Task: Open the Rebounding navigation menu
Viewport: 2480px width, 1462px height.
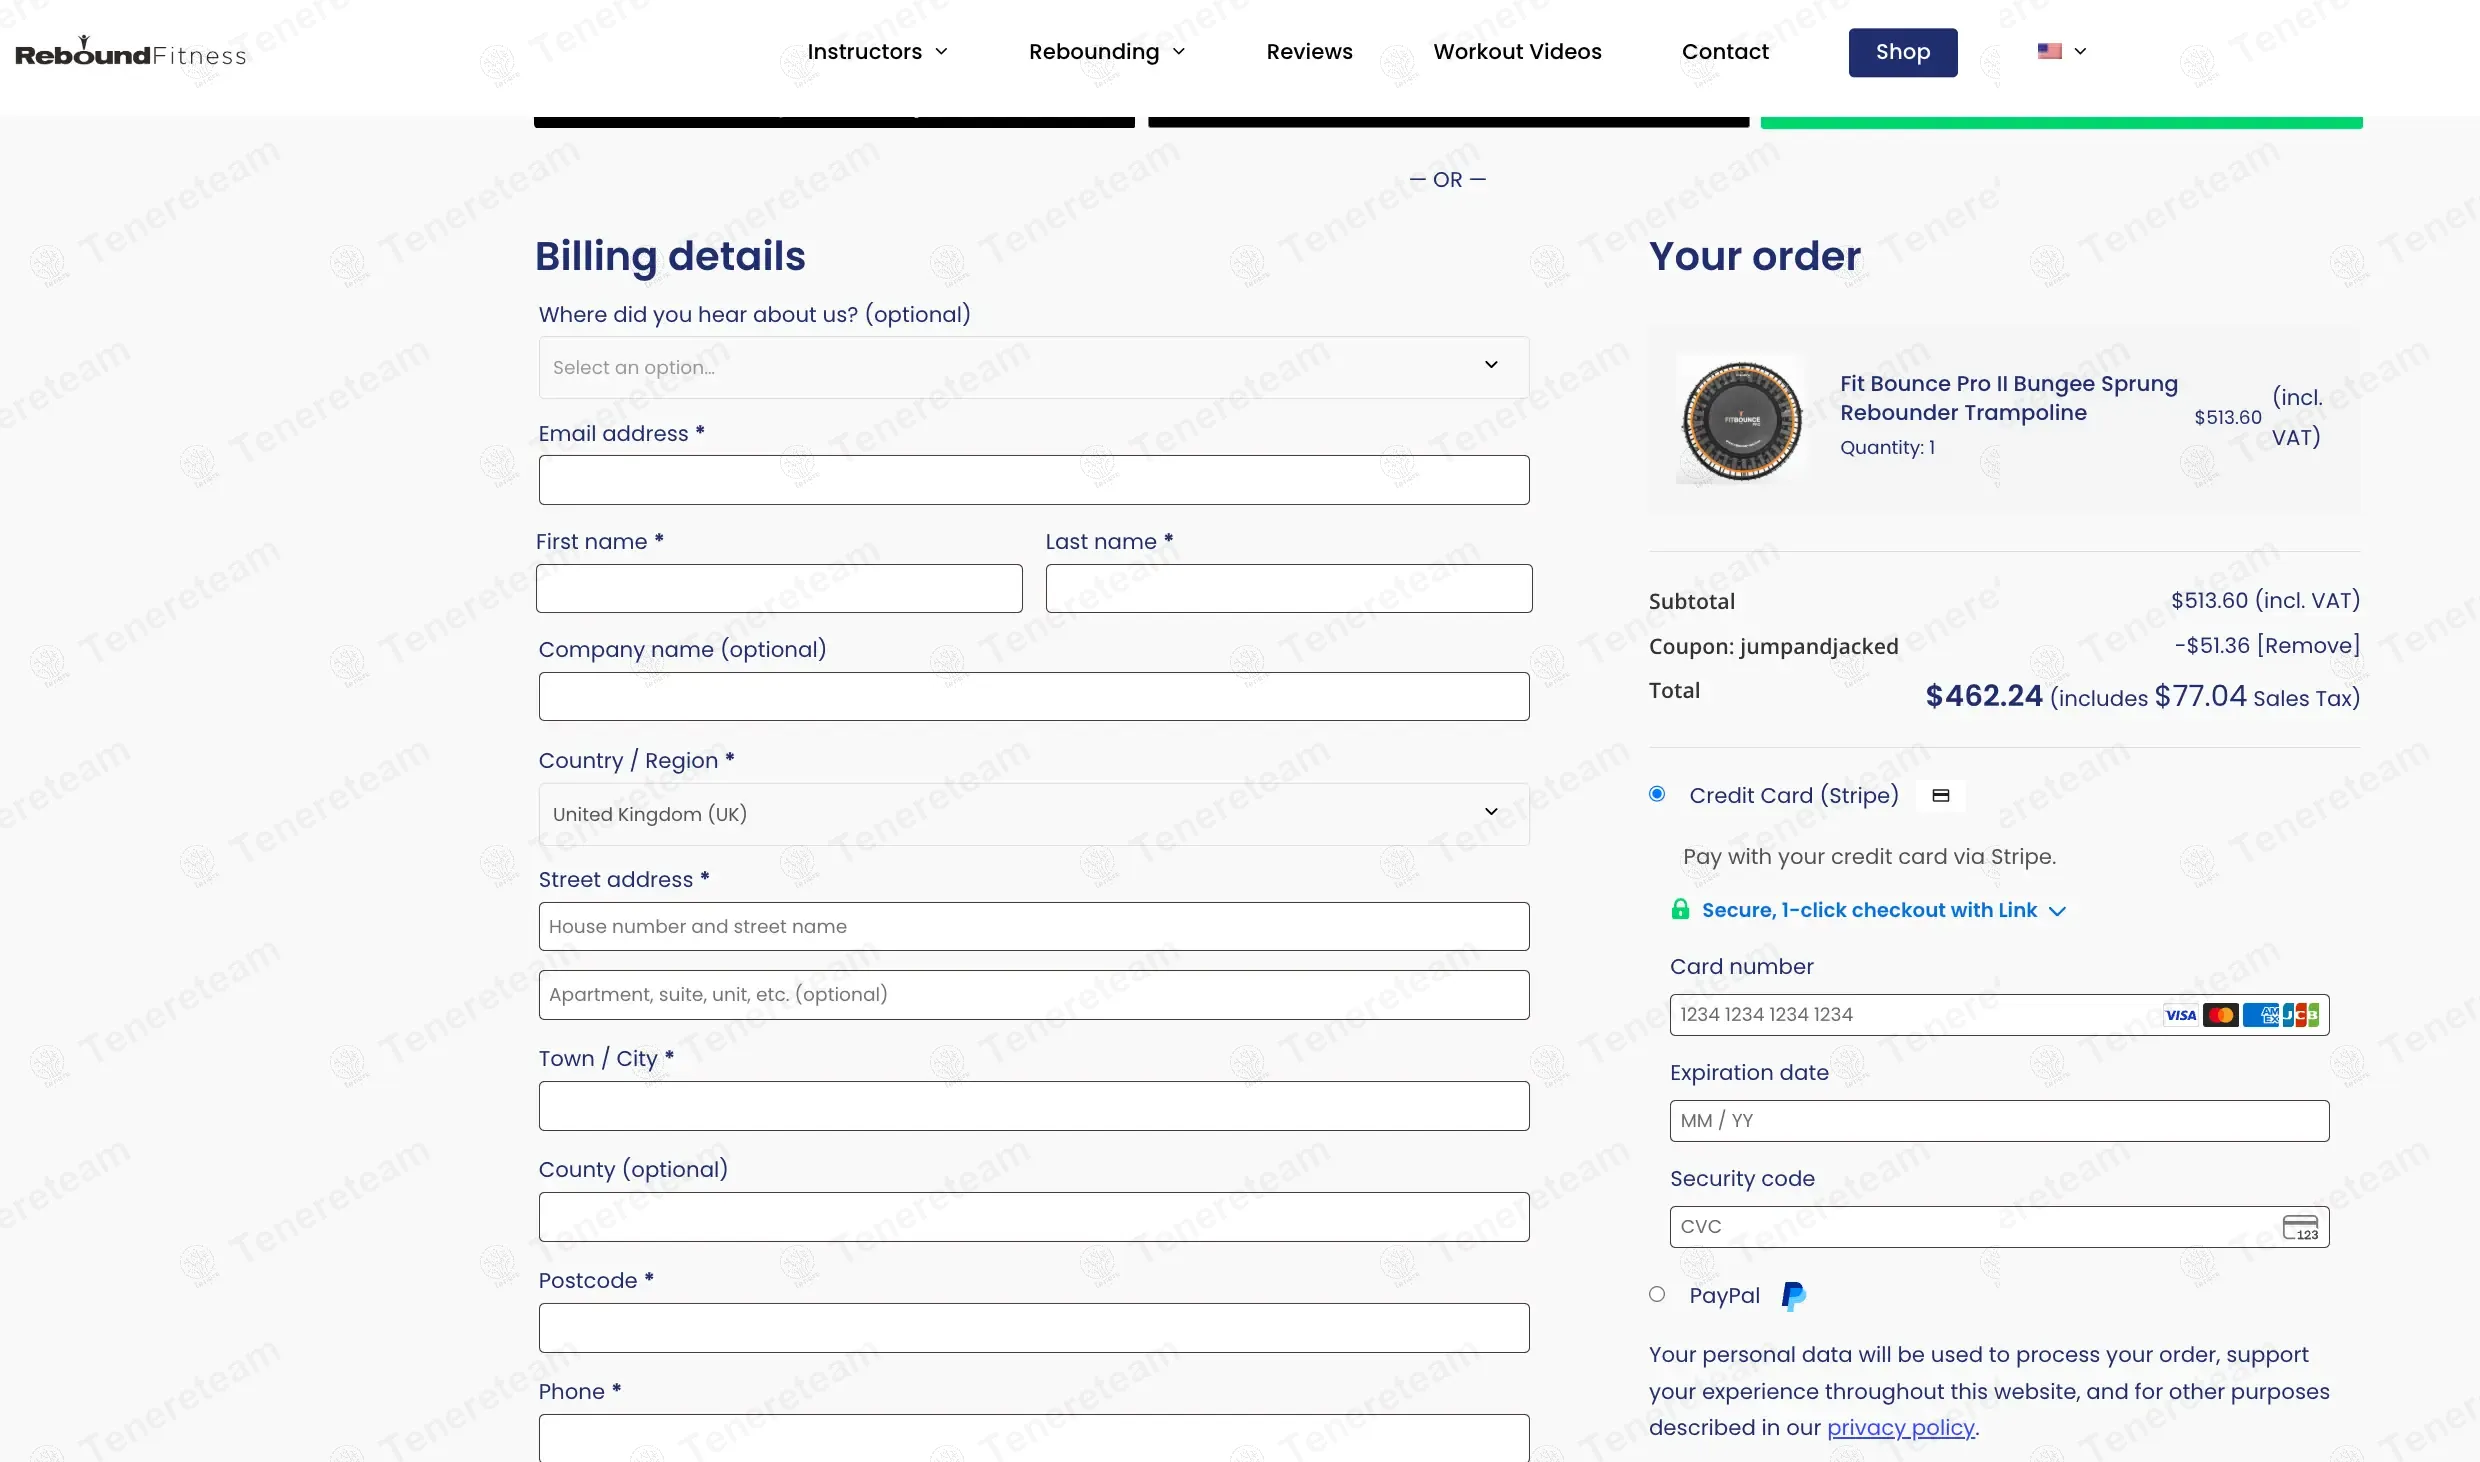Action: click(1094, 52)
